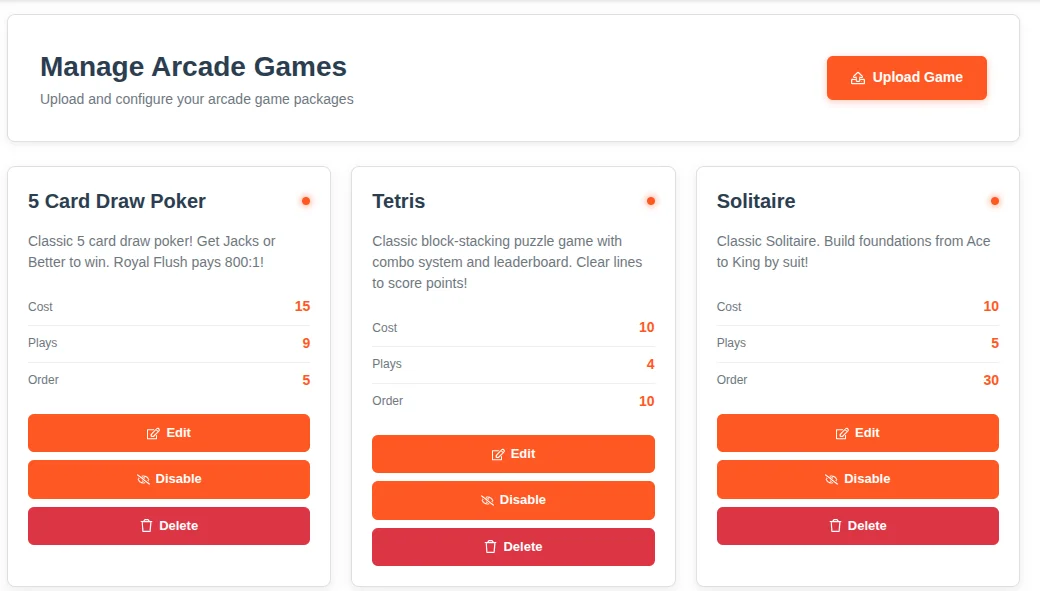
Task: Click the trash icon on Poker's Delete button
Action: click(x=146, y=526)
